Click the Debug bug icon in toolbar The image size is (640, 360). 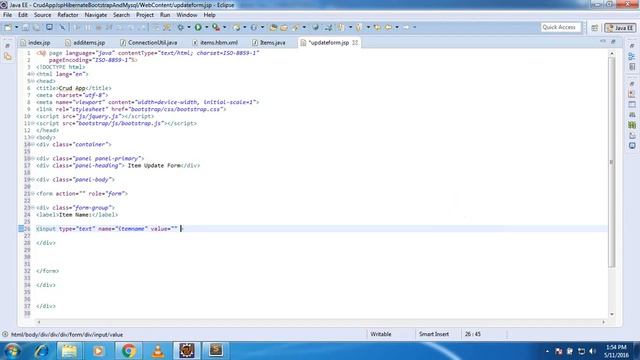(x=180, y=27)
